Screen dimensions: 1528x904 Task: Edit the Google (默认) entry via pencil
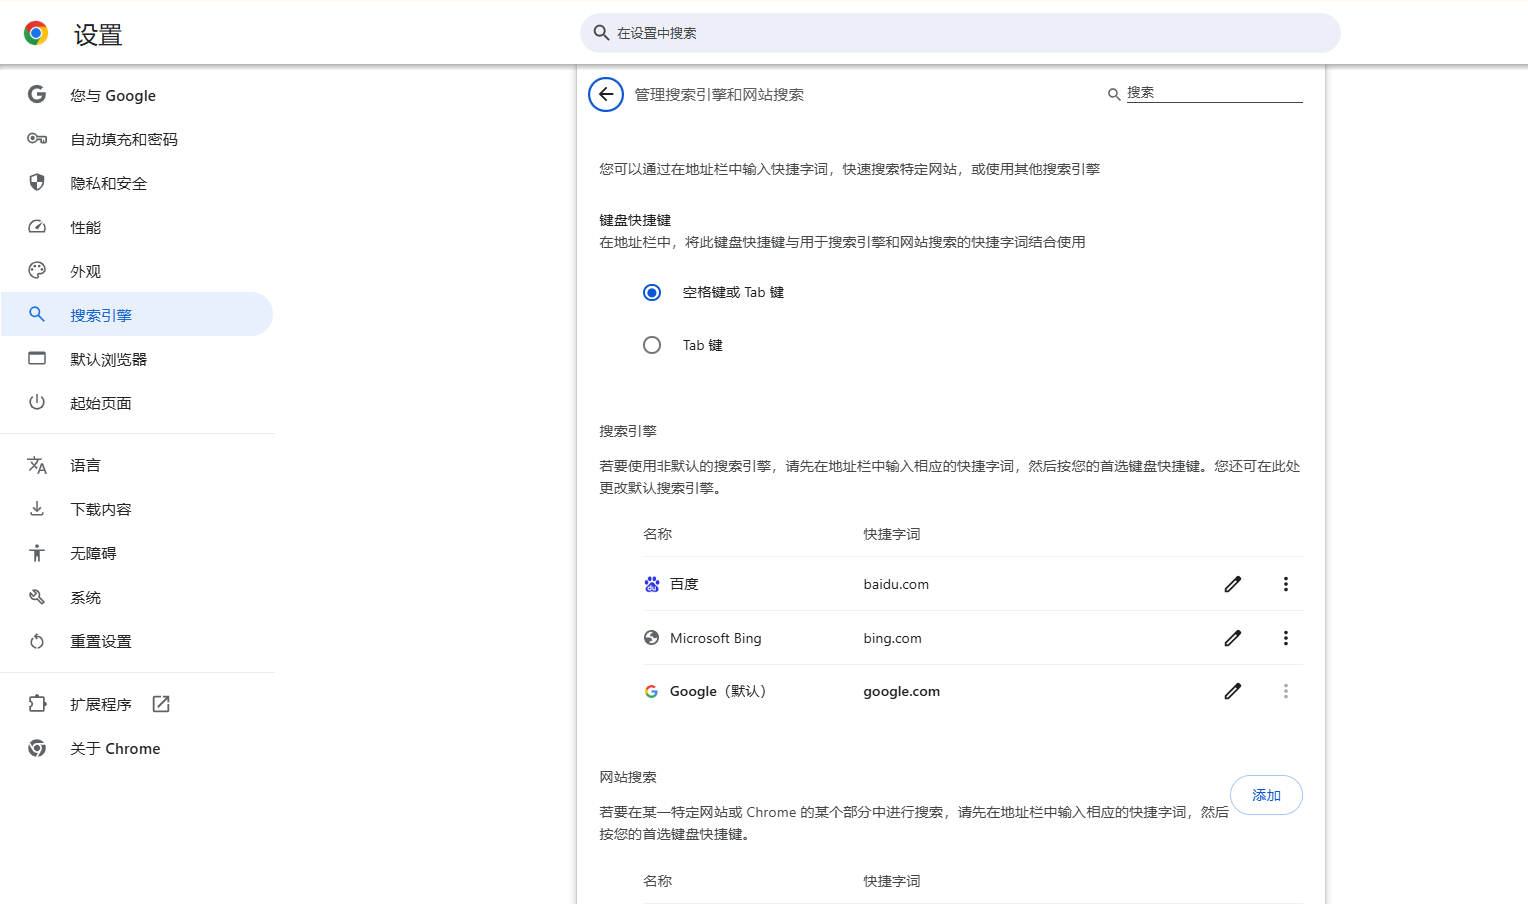[x=1233, y=691]
